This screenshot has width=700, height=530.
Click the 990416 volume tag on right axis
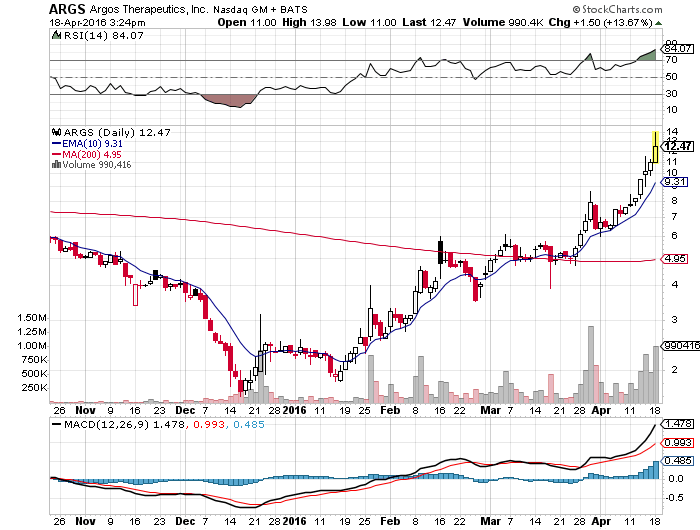pyautogui.click(x=681, y=346)
